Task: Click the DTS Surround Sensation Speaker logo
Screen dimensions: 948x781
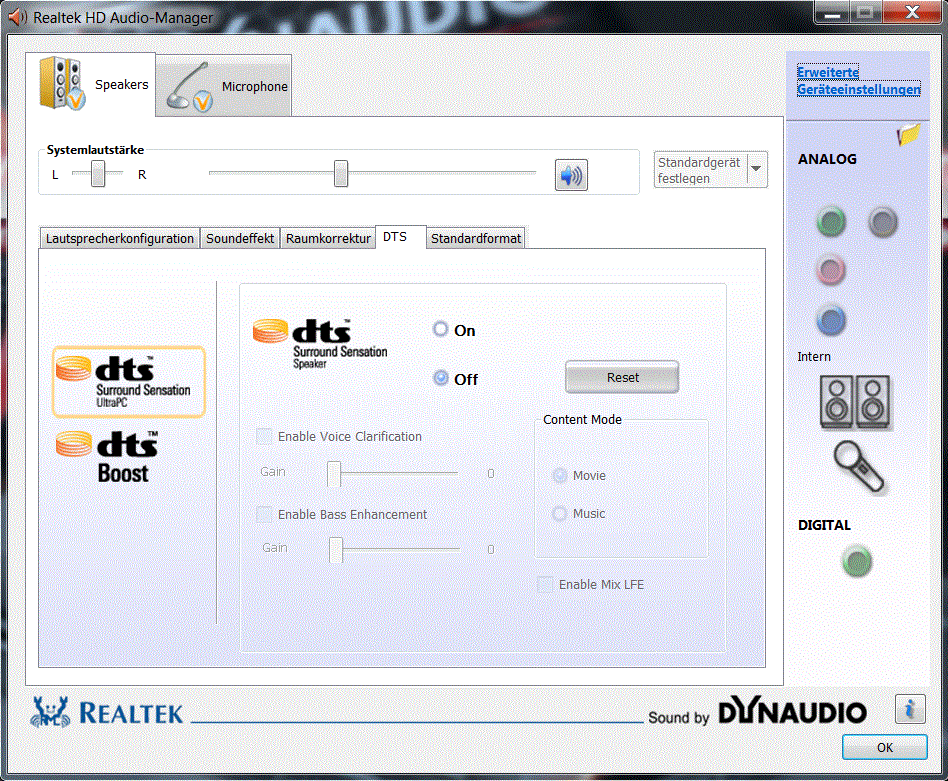Action: pyautogui.click(x=320, y=343)
